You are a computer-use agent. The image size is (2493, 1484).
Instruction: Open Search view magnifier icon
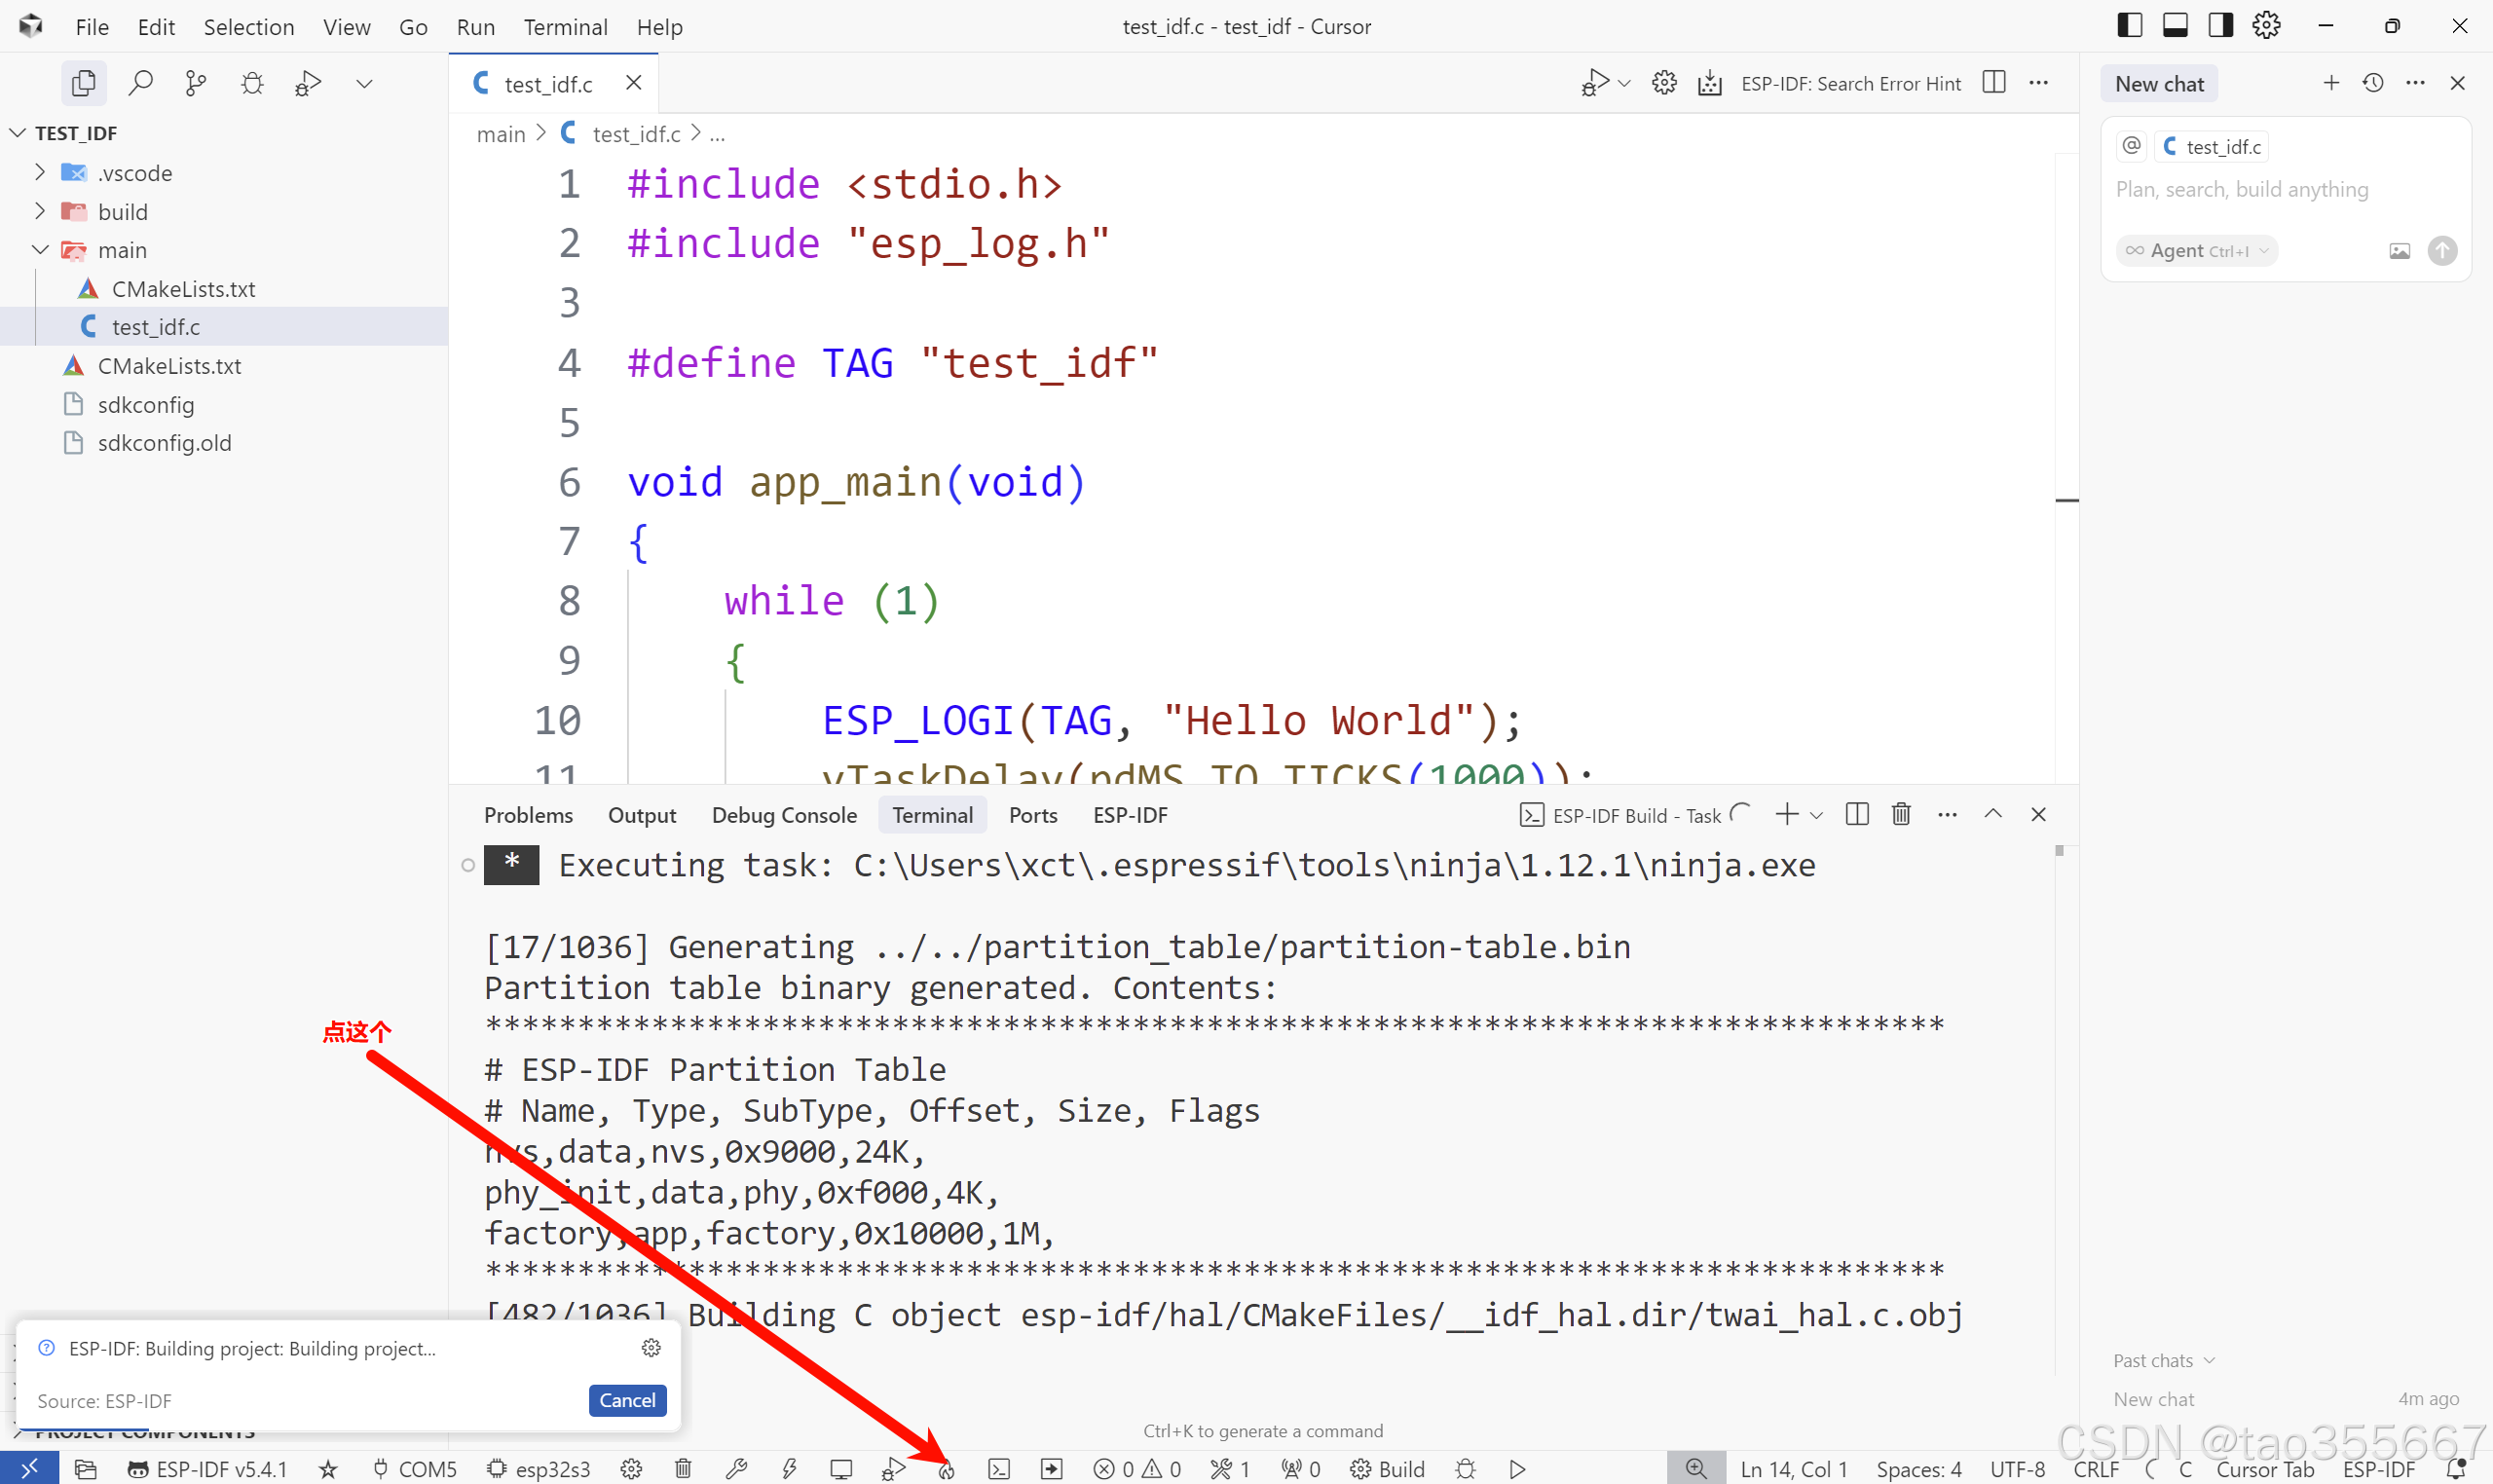(x=140, y=83)
